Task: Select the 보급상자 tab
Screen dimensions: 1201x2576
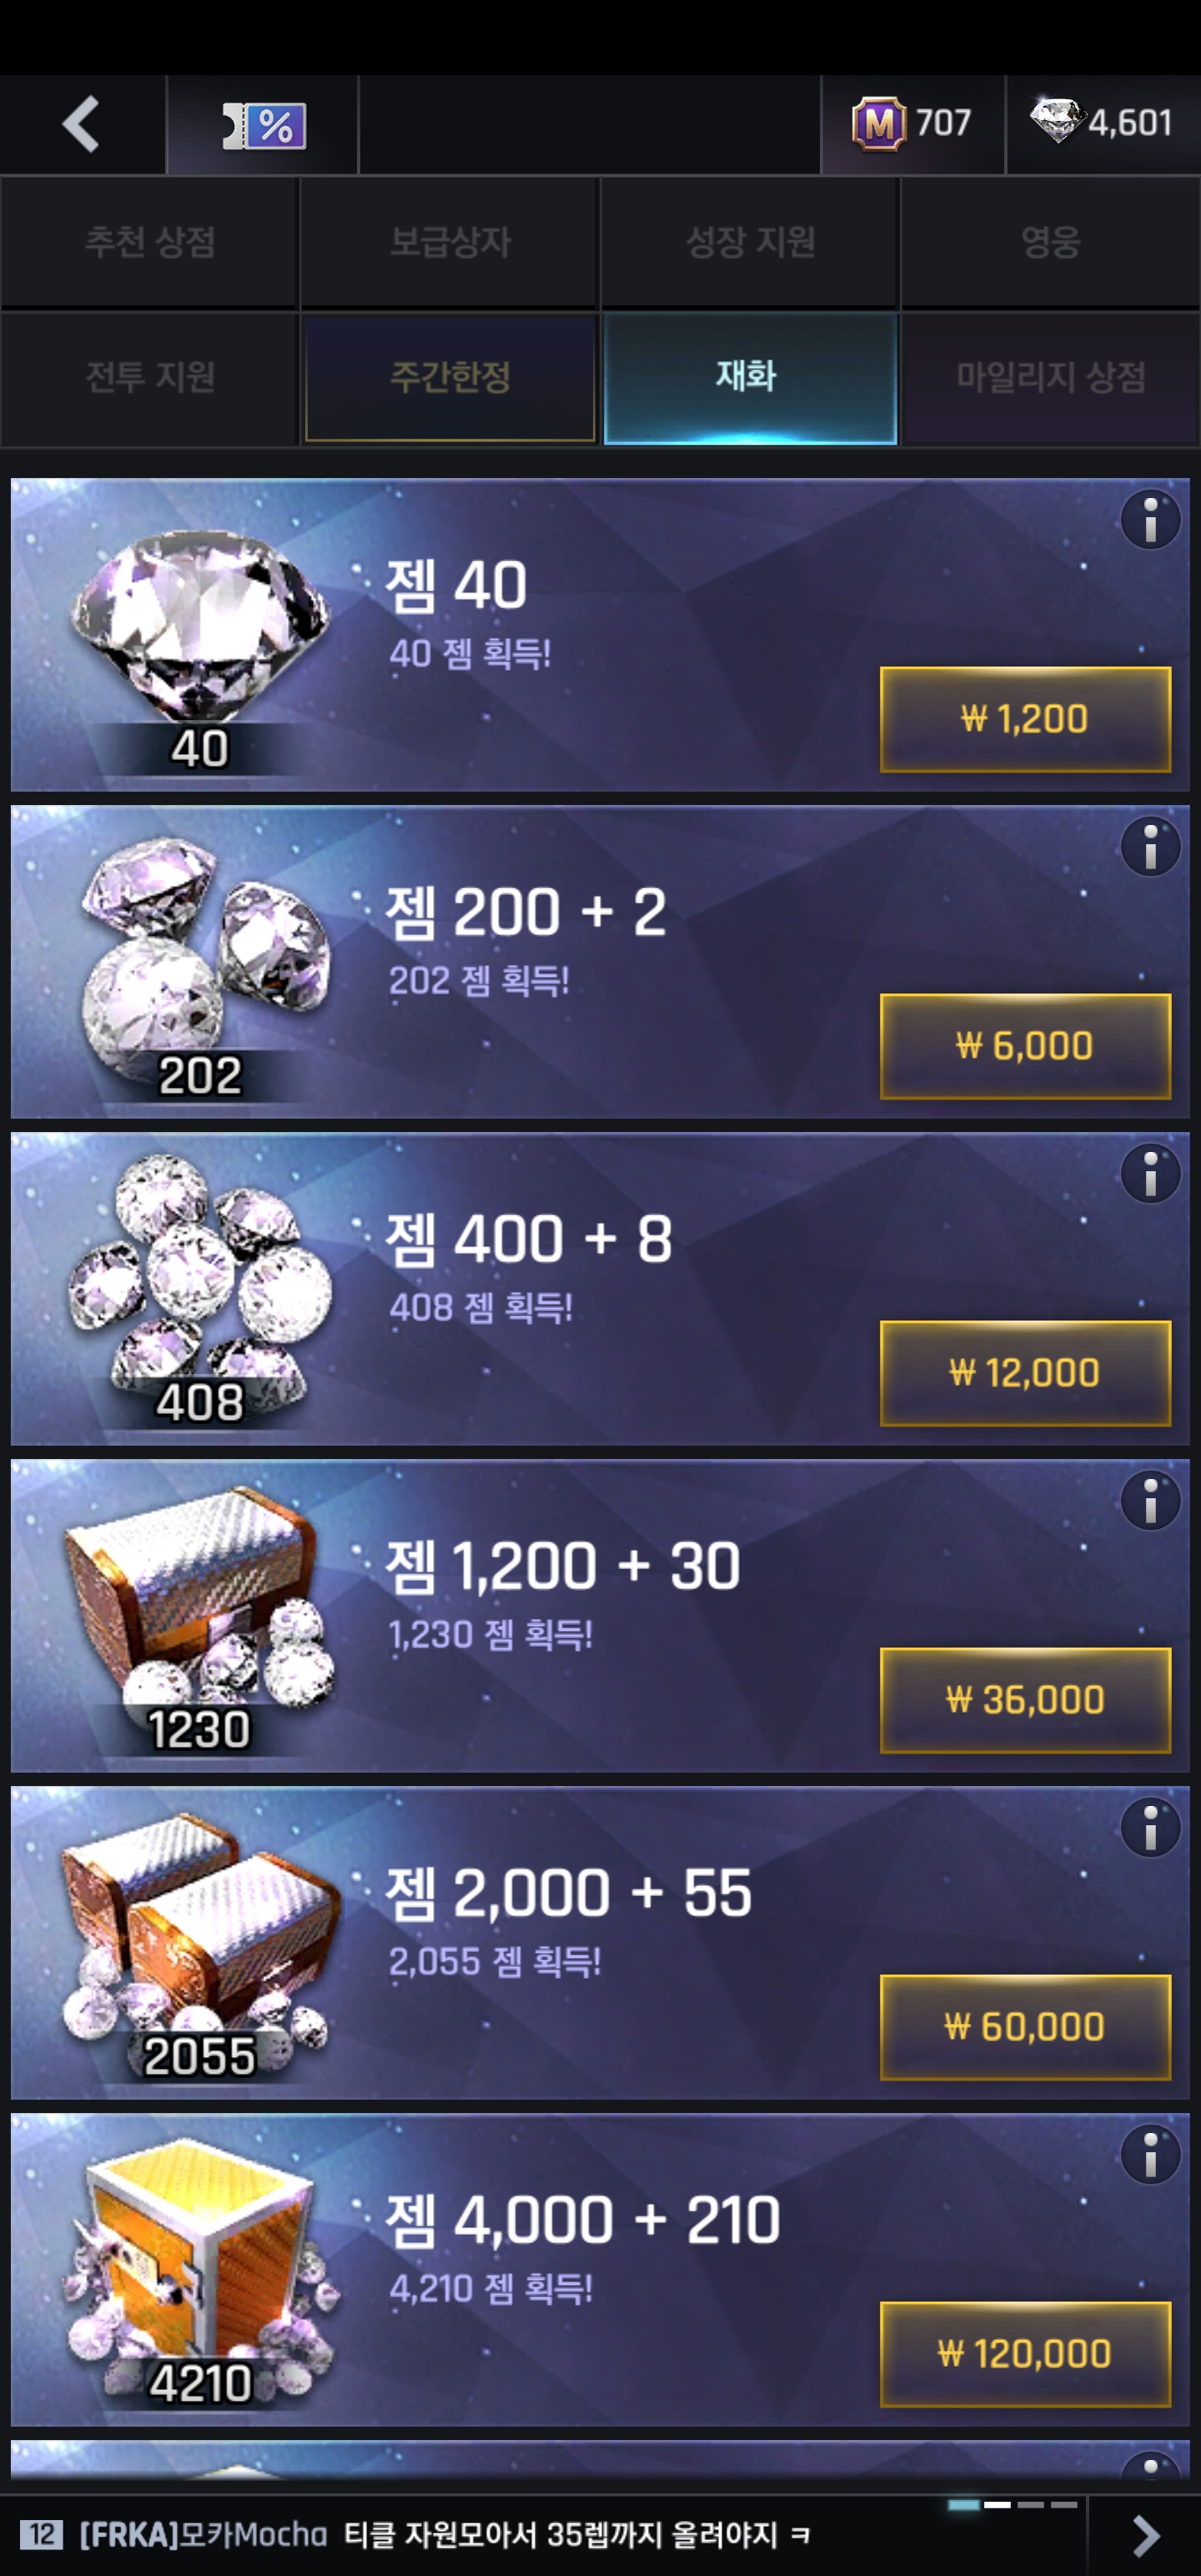Action: [x=450, y=241]
